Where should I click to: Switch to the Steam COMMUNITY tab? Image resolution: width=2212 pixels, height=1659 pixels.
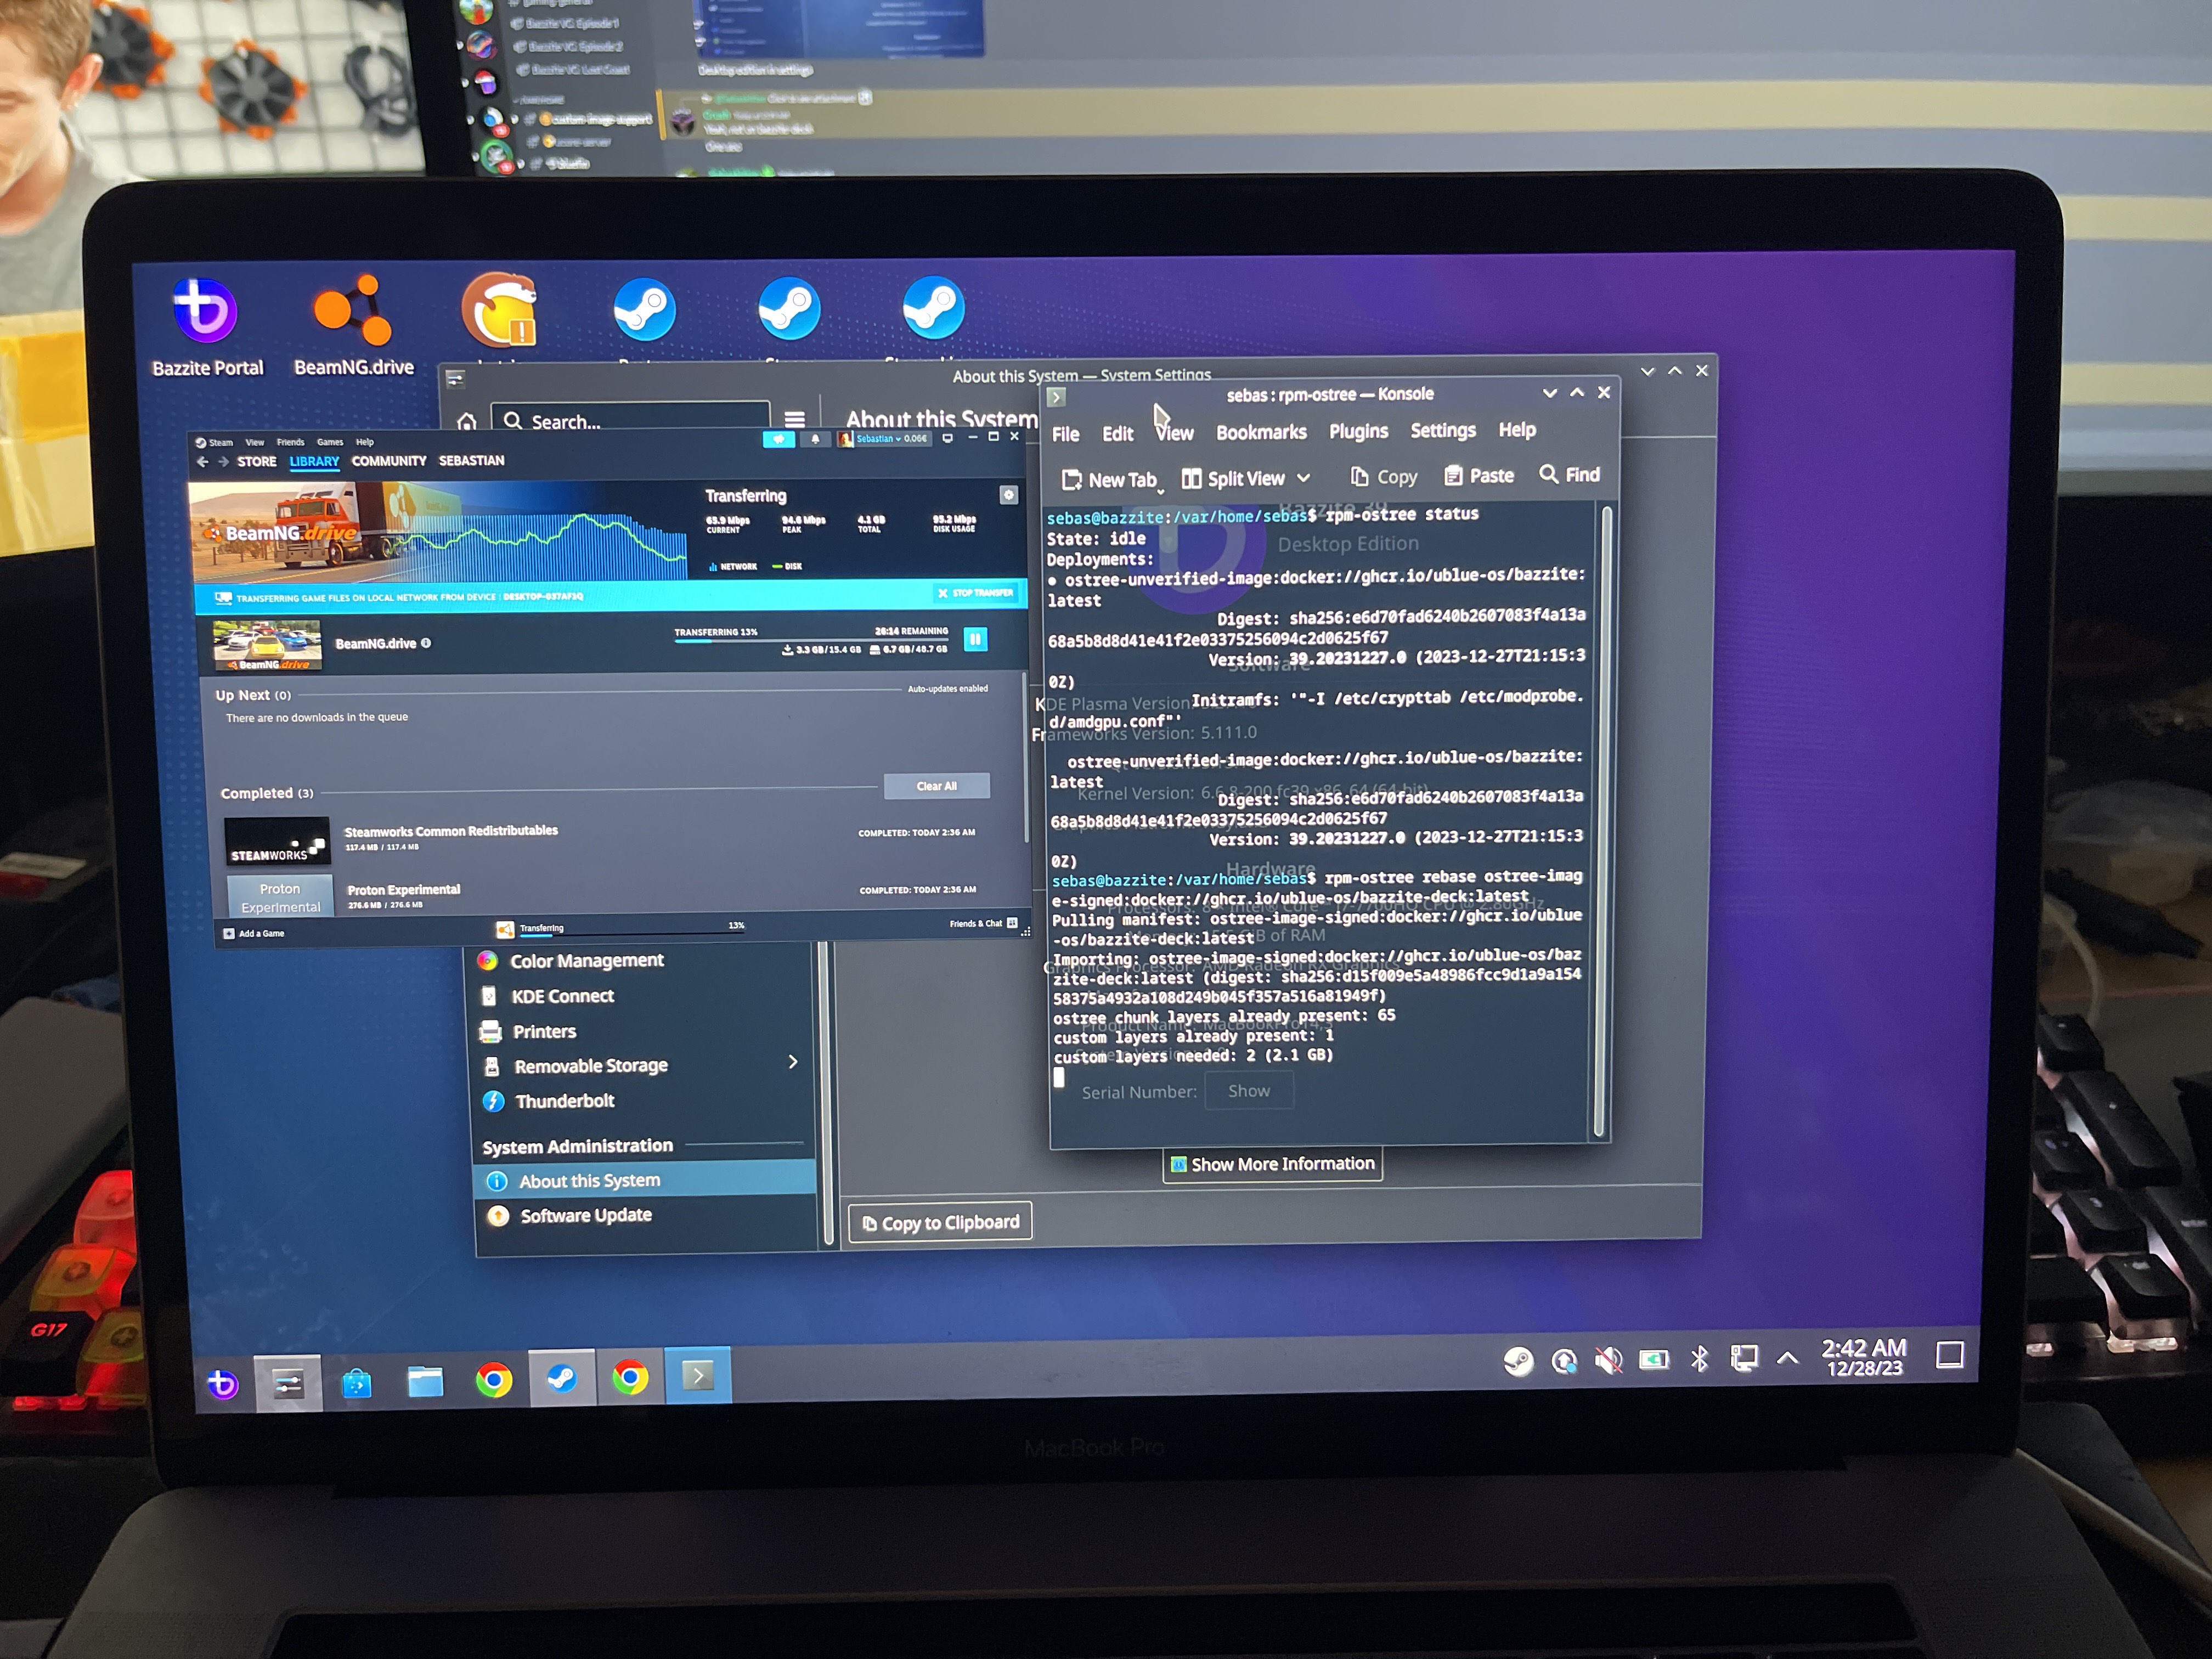pyautogui.click(x=388, y=461)
